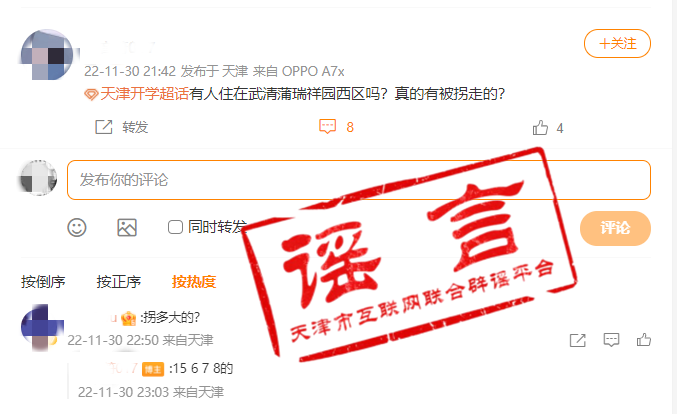Click the +关注 follow button
The height and width of the screenshot is (414, 677).
617,43
